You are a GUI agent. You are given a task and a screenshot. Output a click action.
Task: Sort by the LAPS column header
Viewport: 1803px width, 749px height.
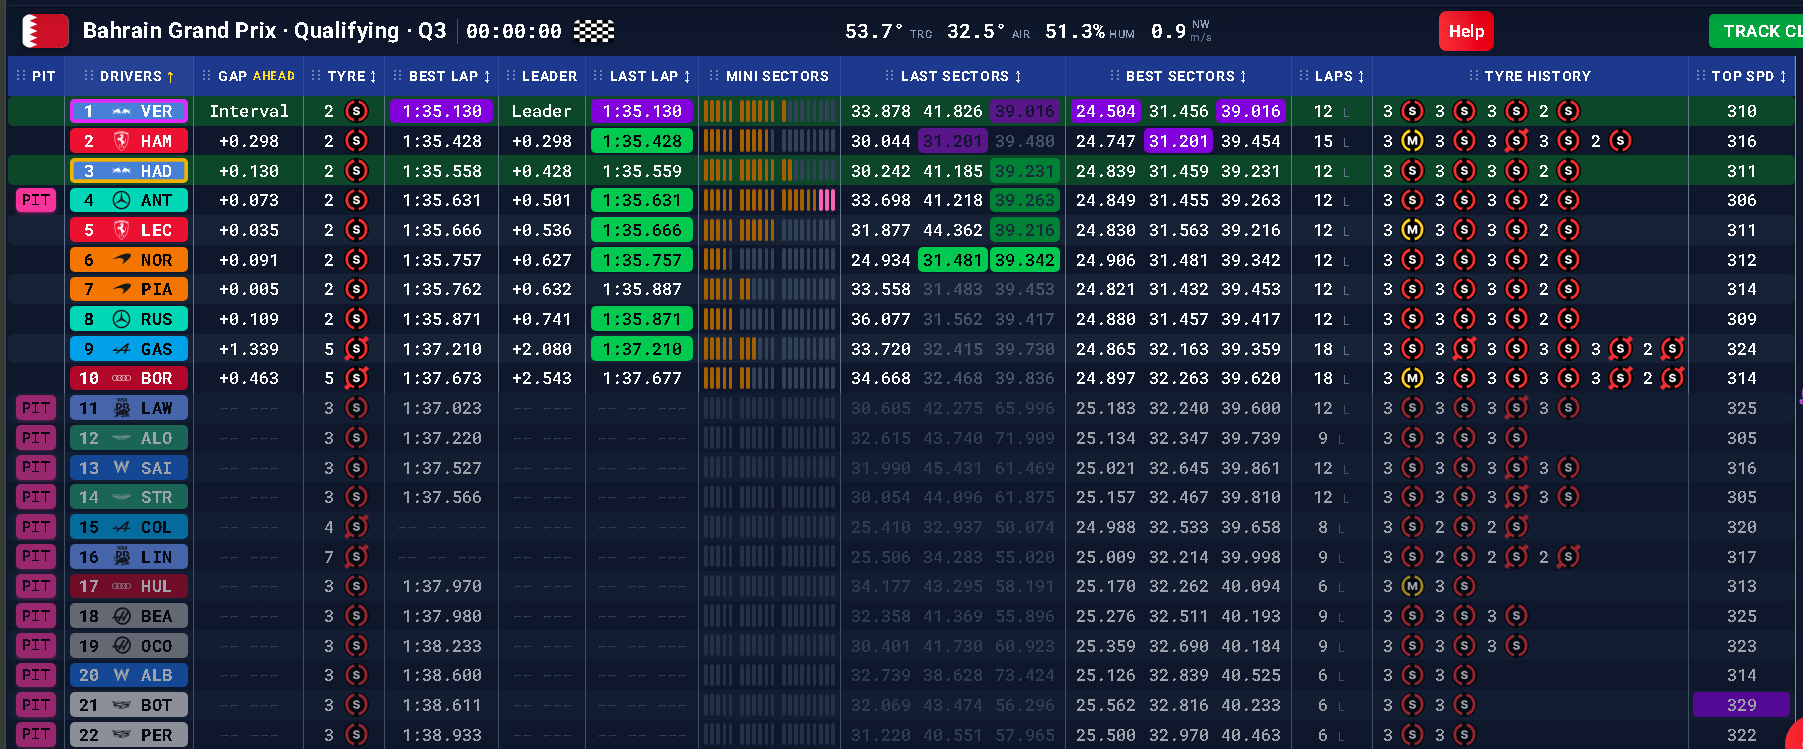pyautogui.click(x=1332, y=76)
